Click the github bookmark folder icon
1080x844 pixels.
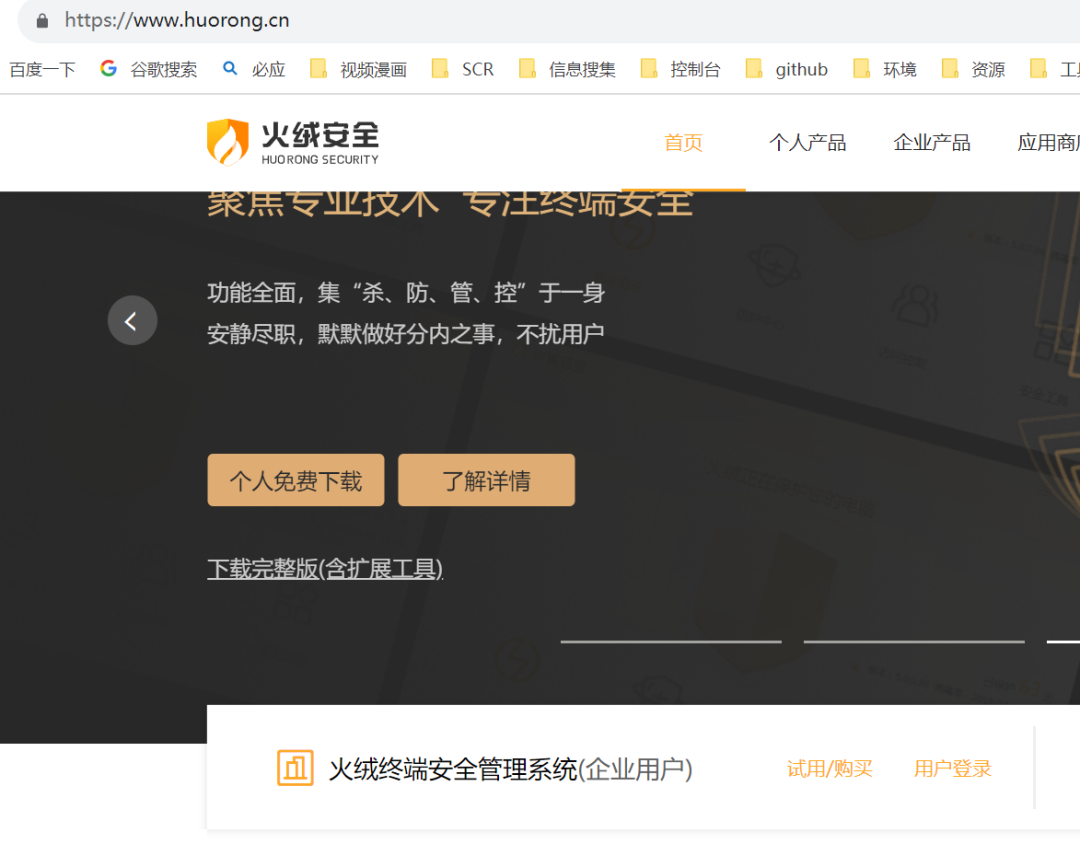click(x=755, y=68)
